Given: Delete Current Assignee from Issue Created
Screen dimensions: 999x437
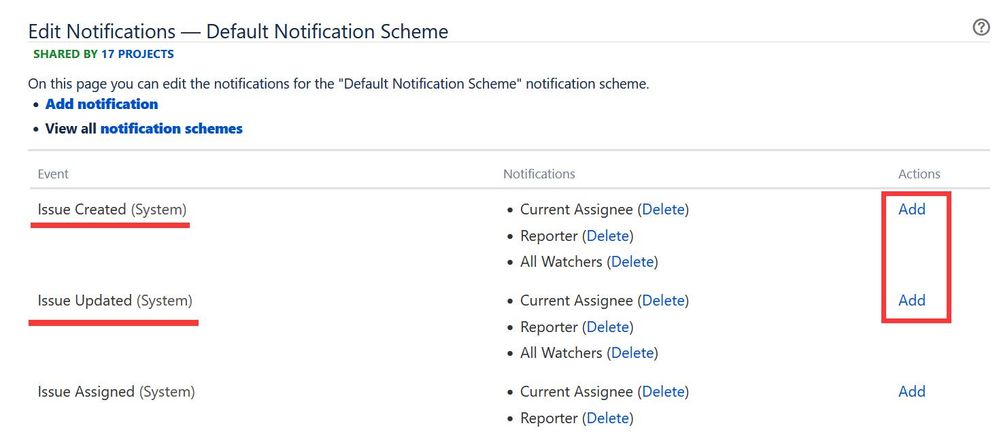Looking at the screenshot, I should pyautogui.click(x=663, y=209).
